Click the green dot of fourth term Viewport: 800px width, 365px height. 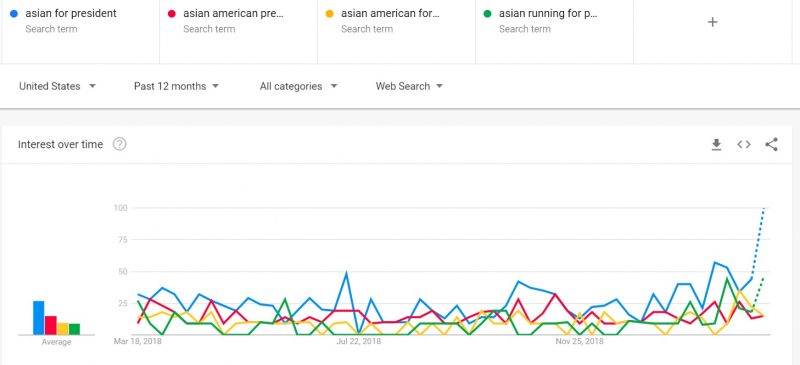(x=487, y=14)
